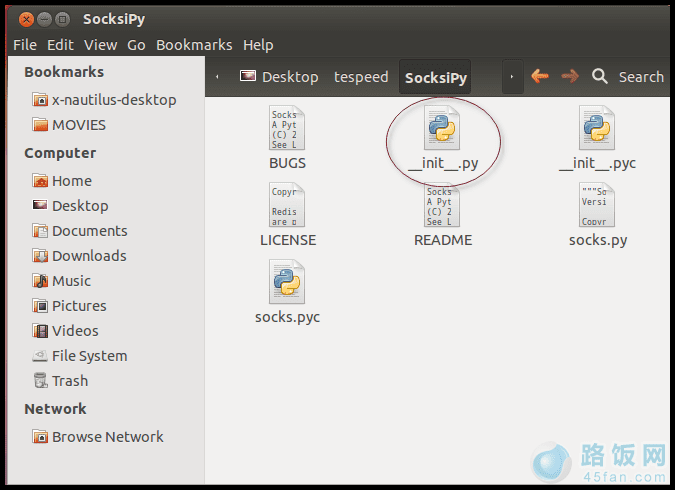Close the SocksiPy window
This screenshot has width=675, height=490.
tap(26, 19)
